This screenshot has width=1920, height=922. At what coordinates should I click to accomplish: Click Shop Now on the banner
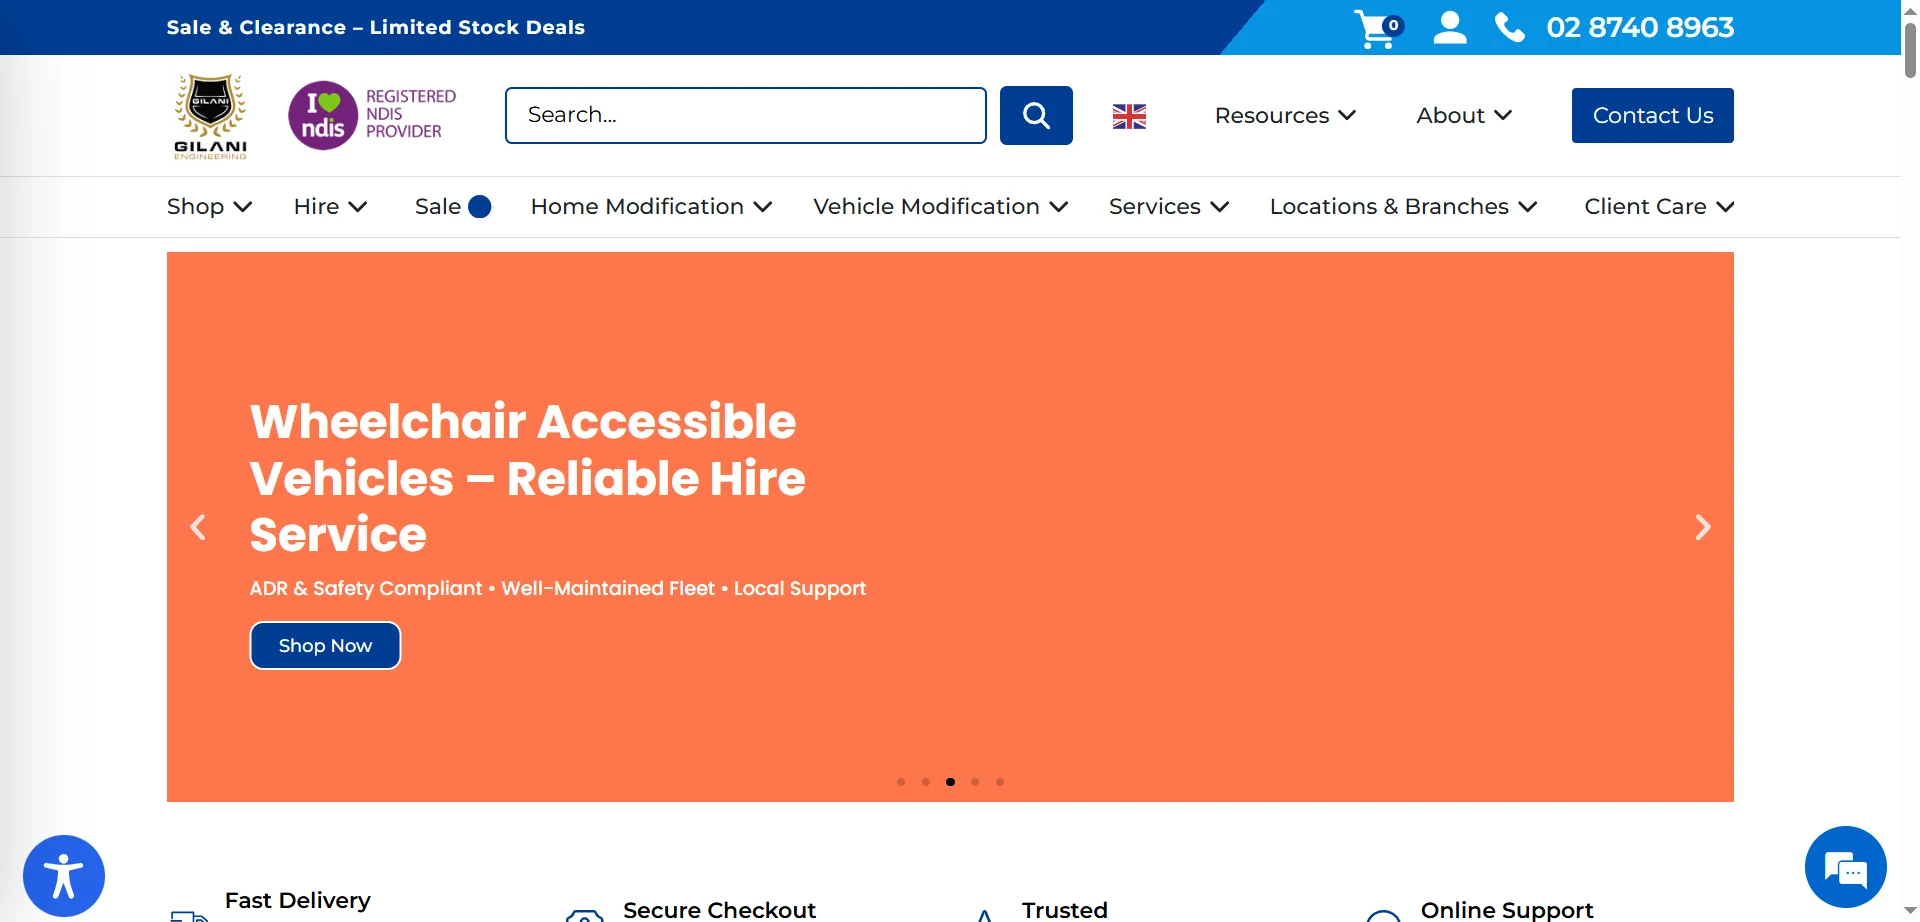coord(325,646)
